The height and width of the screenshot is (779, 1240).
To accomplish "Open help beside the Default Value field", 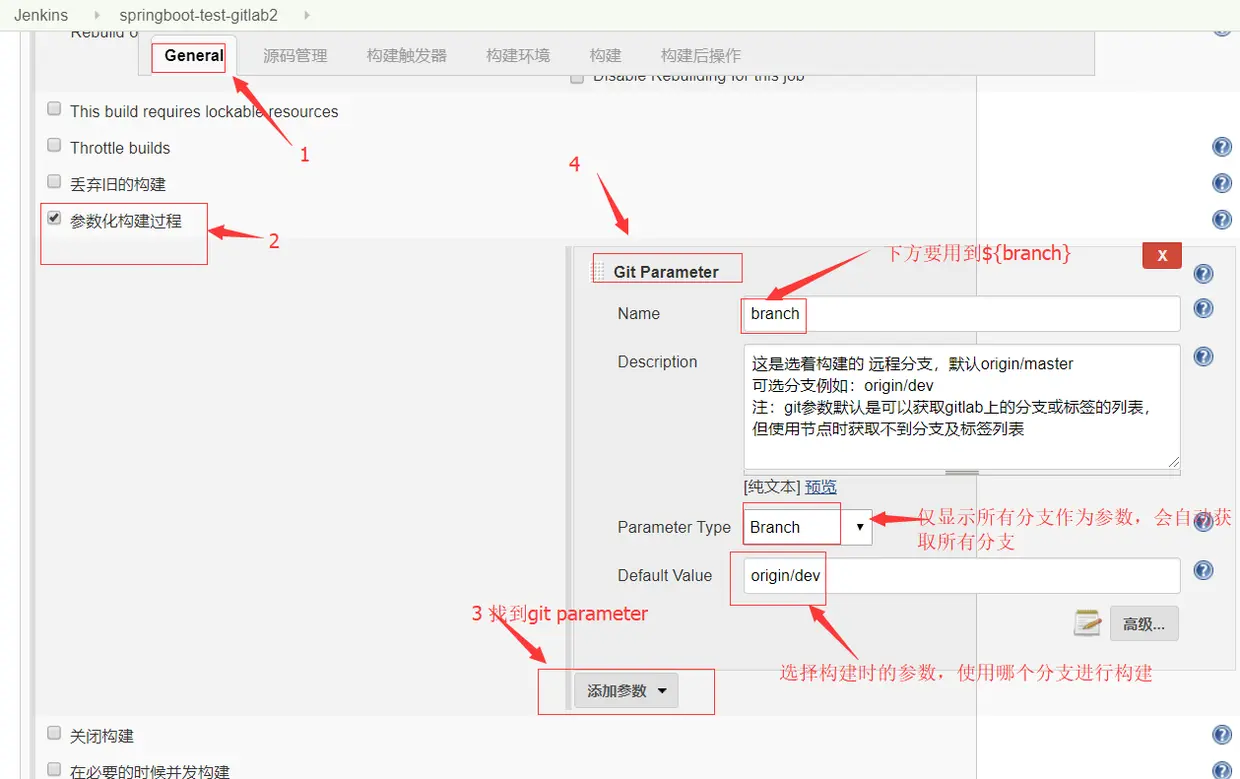I will coord(1202,570).
